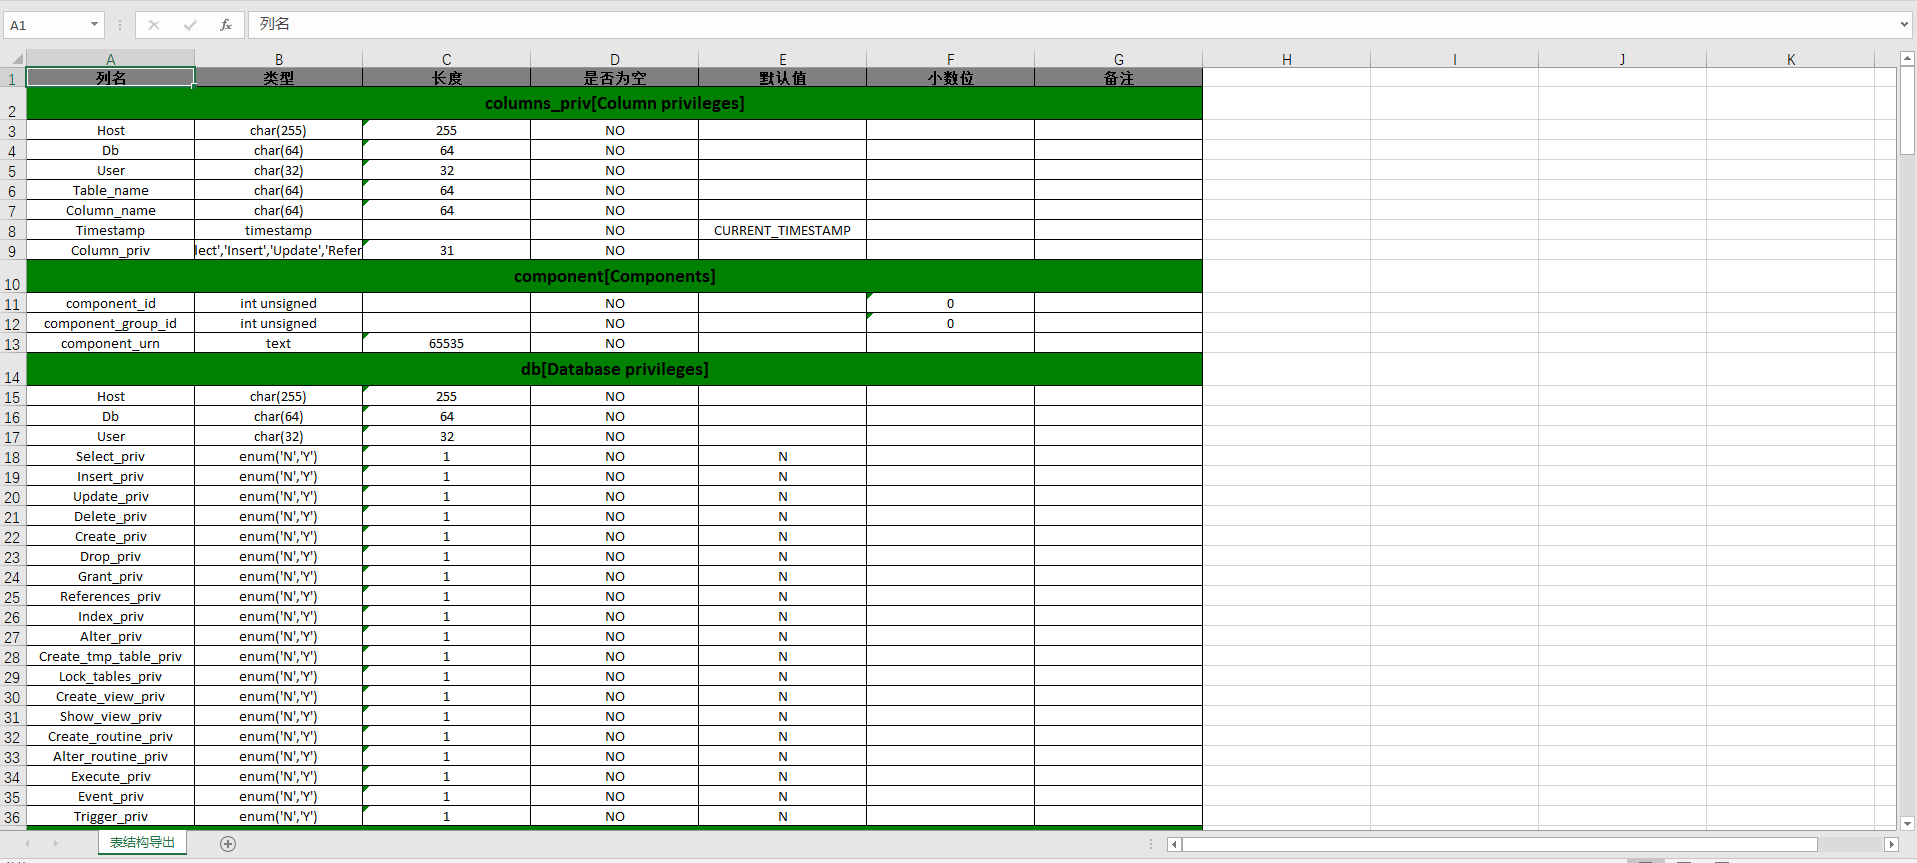Select column A header
The image size is (1917, 863).
[x=111, y=59]
